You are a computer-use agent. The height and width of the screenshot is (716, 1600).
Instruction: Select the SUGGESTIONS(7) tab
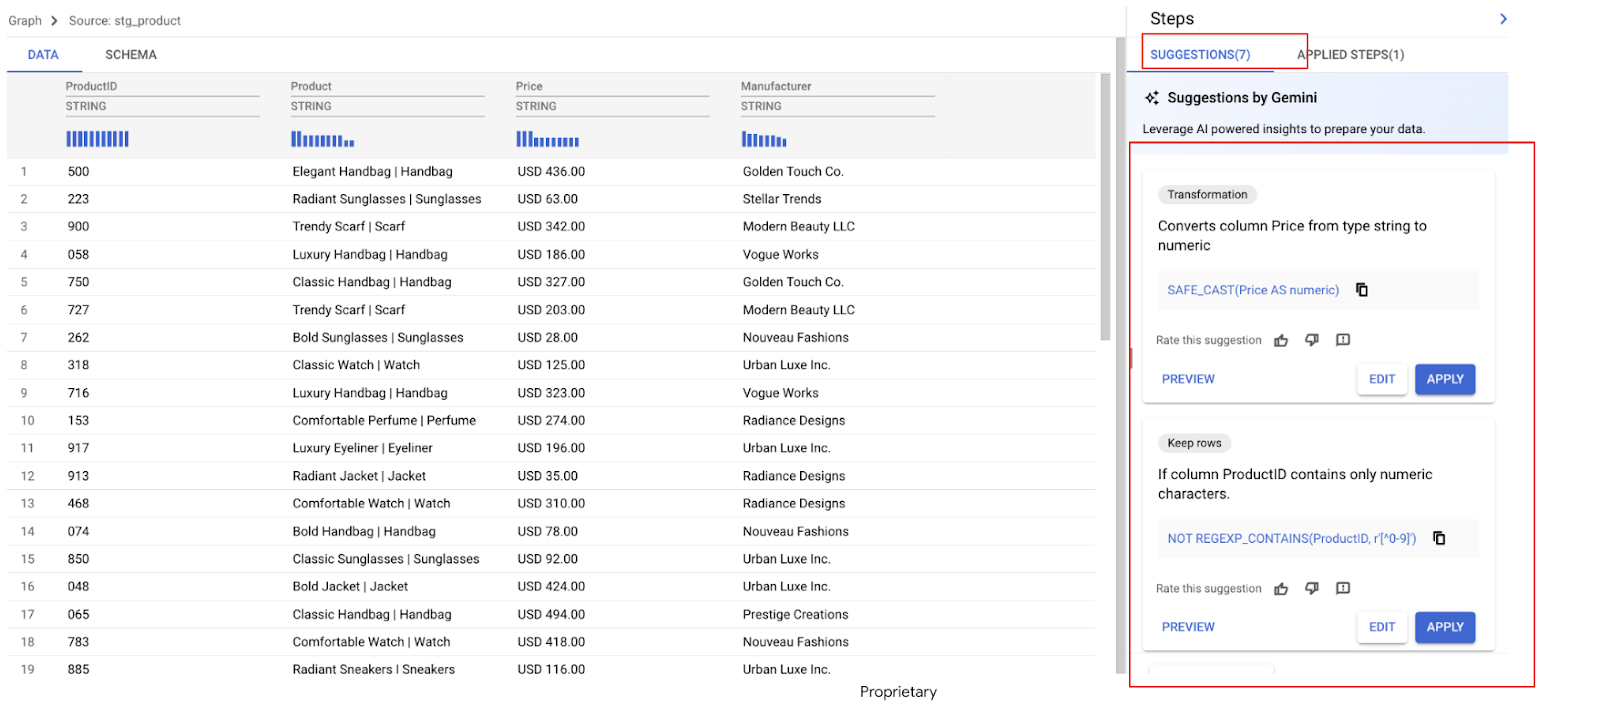[x=1200, y=55]
